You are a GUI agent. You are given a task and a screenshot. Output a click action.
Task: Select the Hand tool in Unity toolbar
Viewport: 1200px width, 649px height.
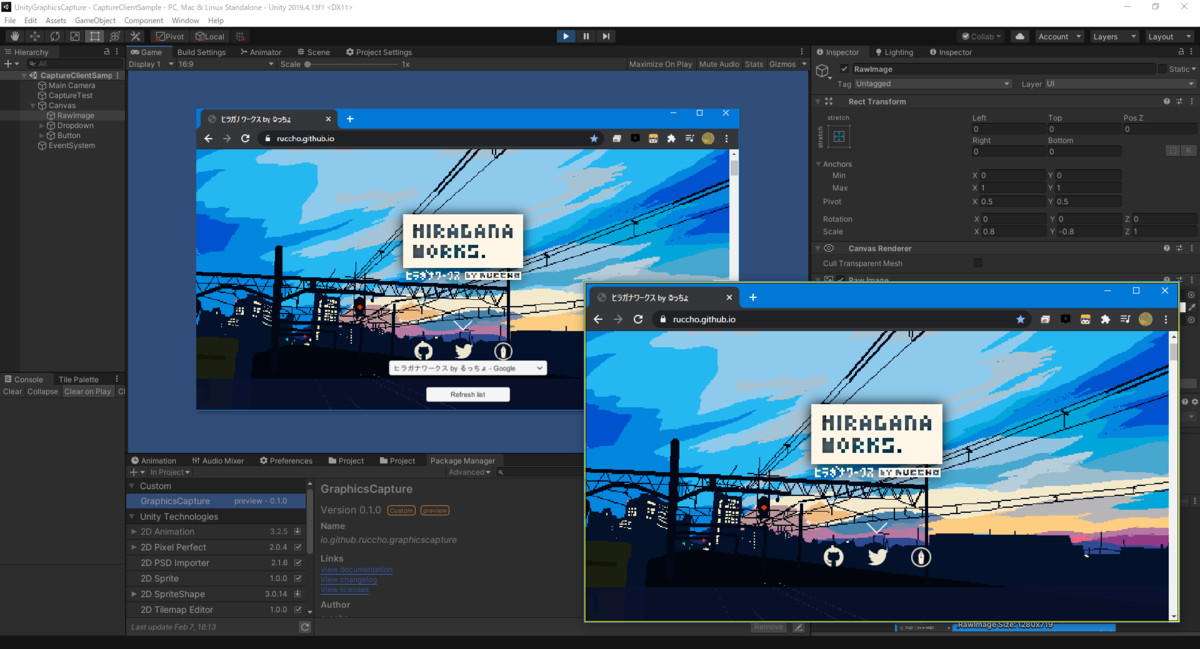(x=15, y=36)
